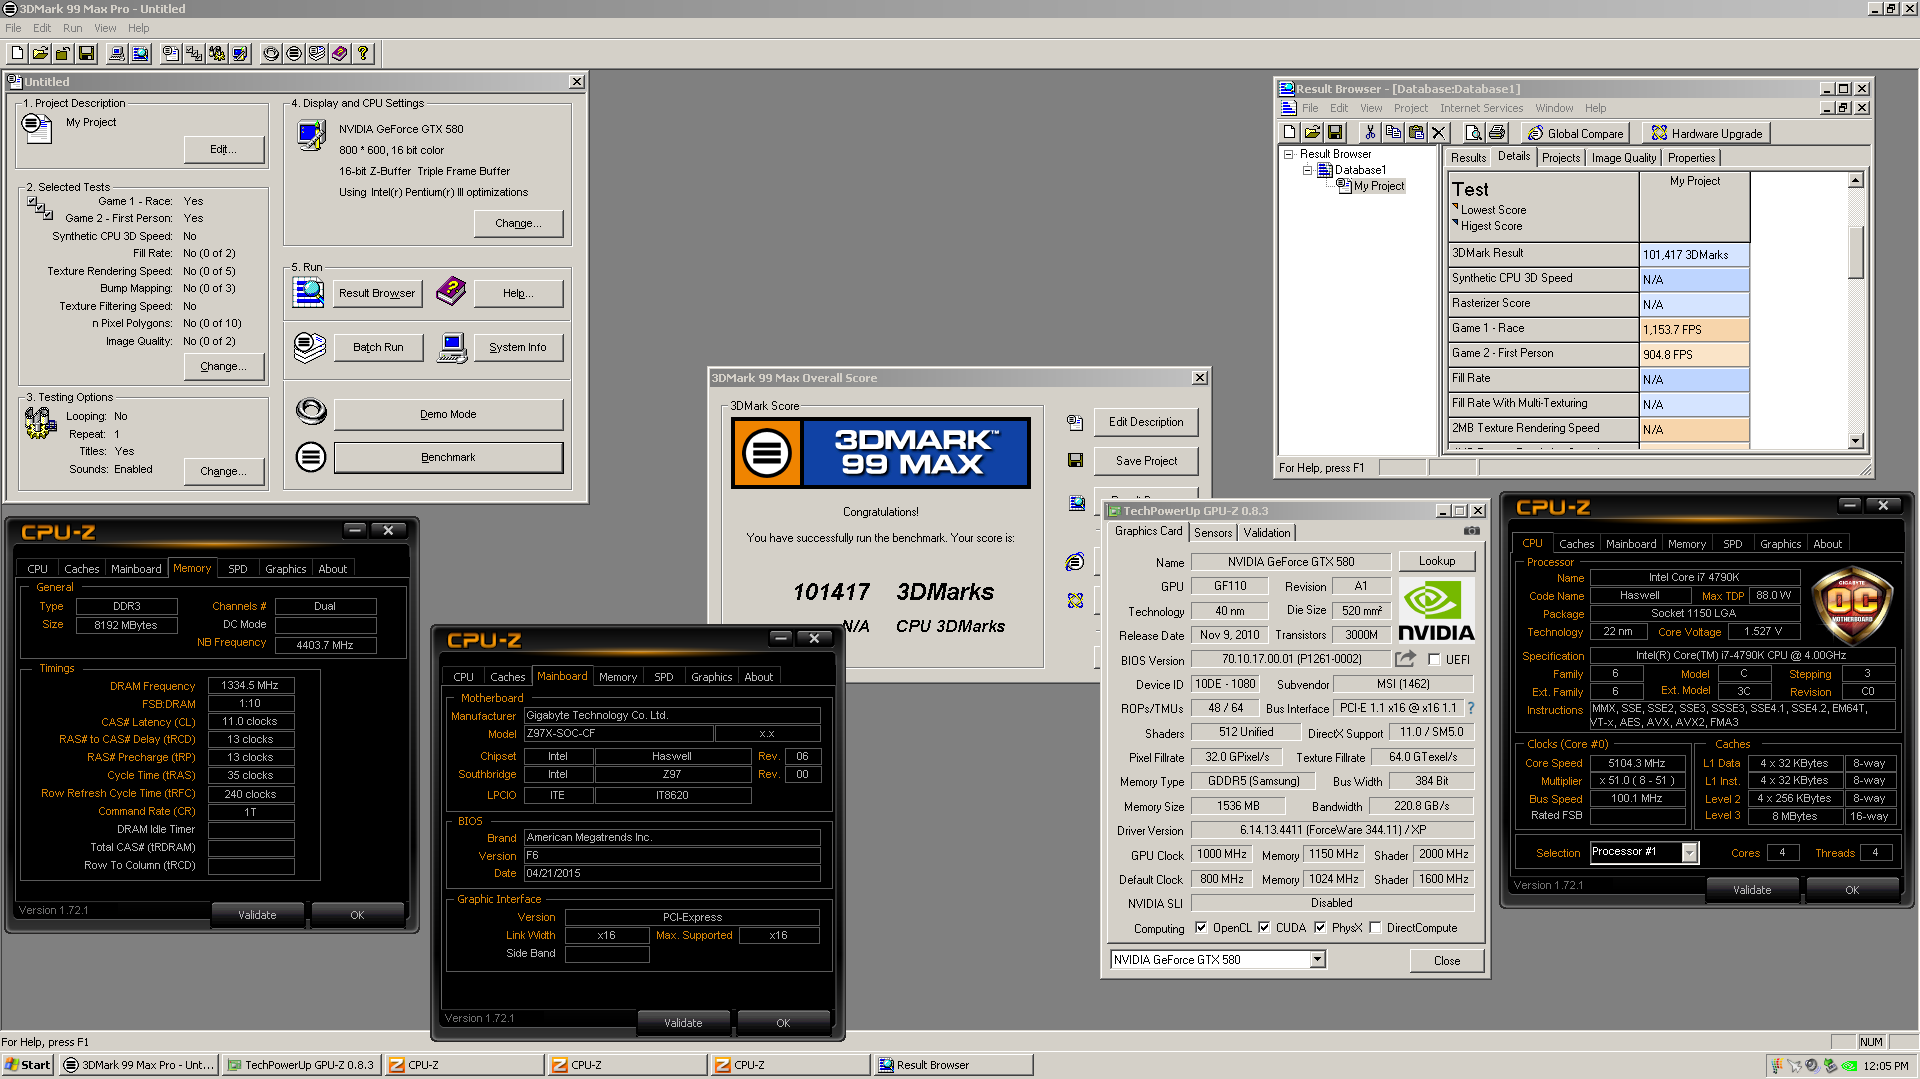Click the vertical scrollbar thumb in Result Browser details
The image size is (1920, 1079).
point(1855,252)
